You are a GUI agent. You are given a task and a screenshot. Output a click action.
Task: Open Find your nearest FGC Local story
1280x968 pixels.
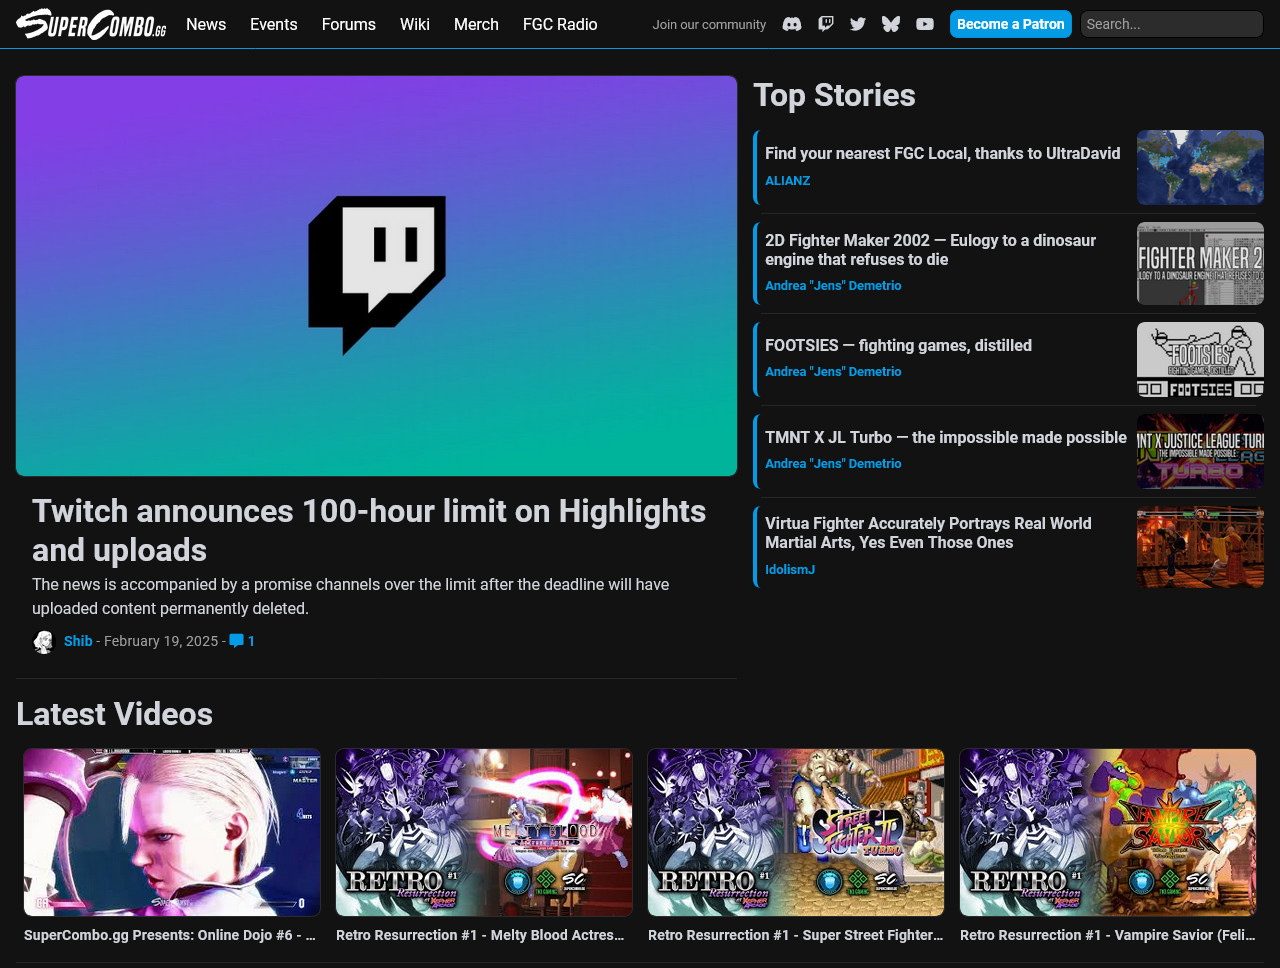[943, 153]
